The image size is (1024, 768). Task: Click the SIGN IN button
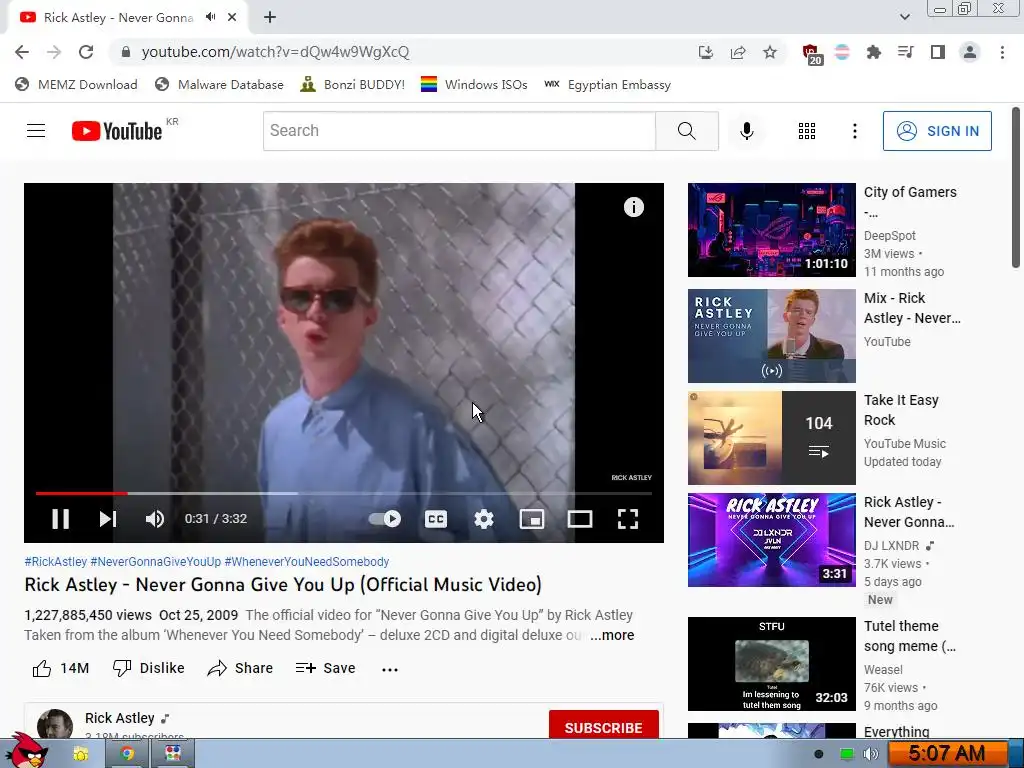tap(937, 131)
